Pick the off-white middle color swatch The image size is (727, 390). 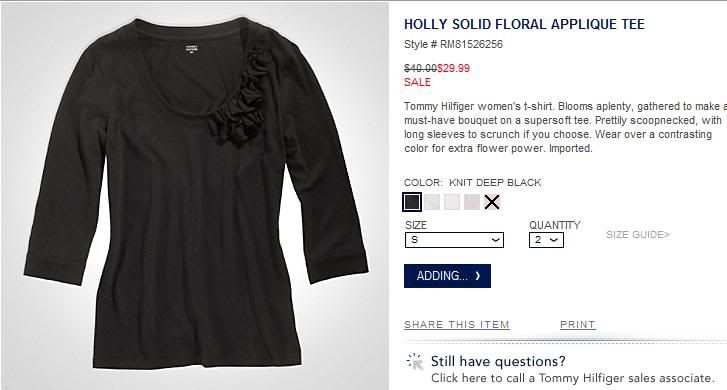coord(452,202)
